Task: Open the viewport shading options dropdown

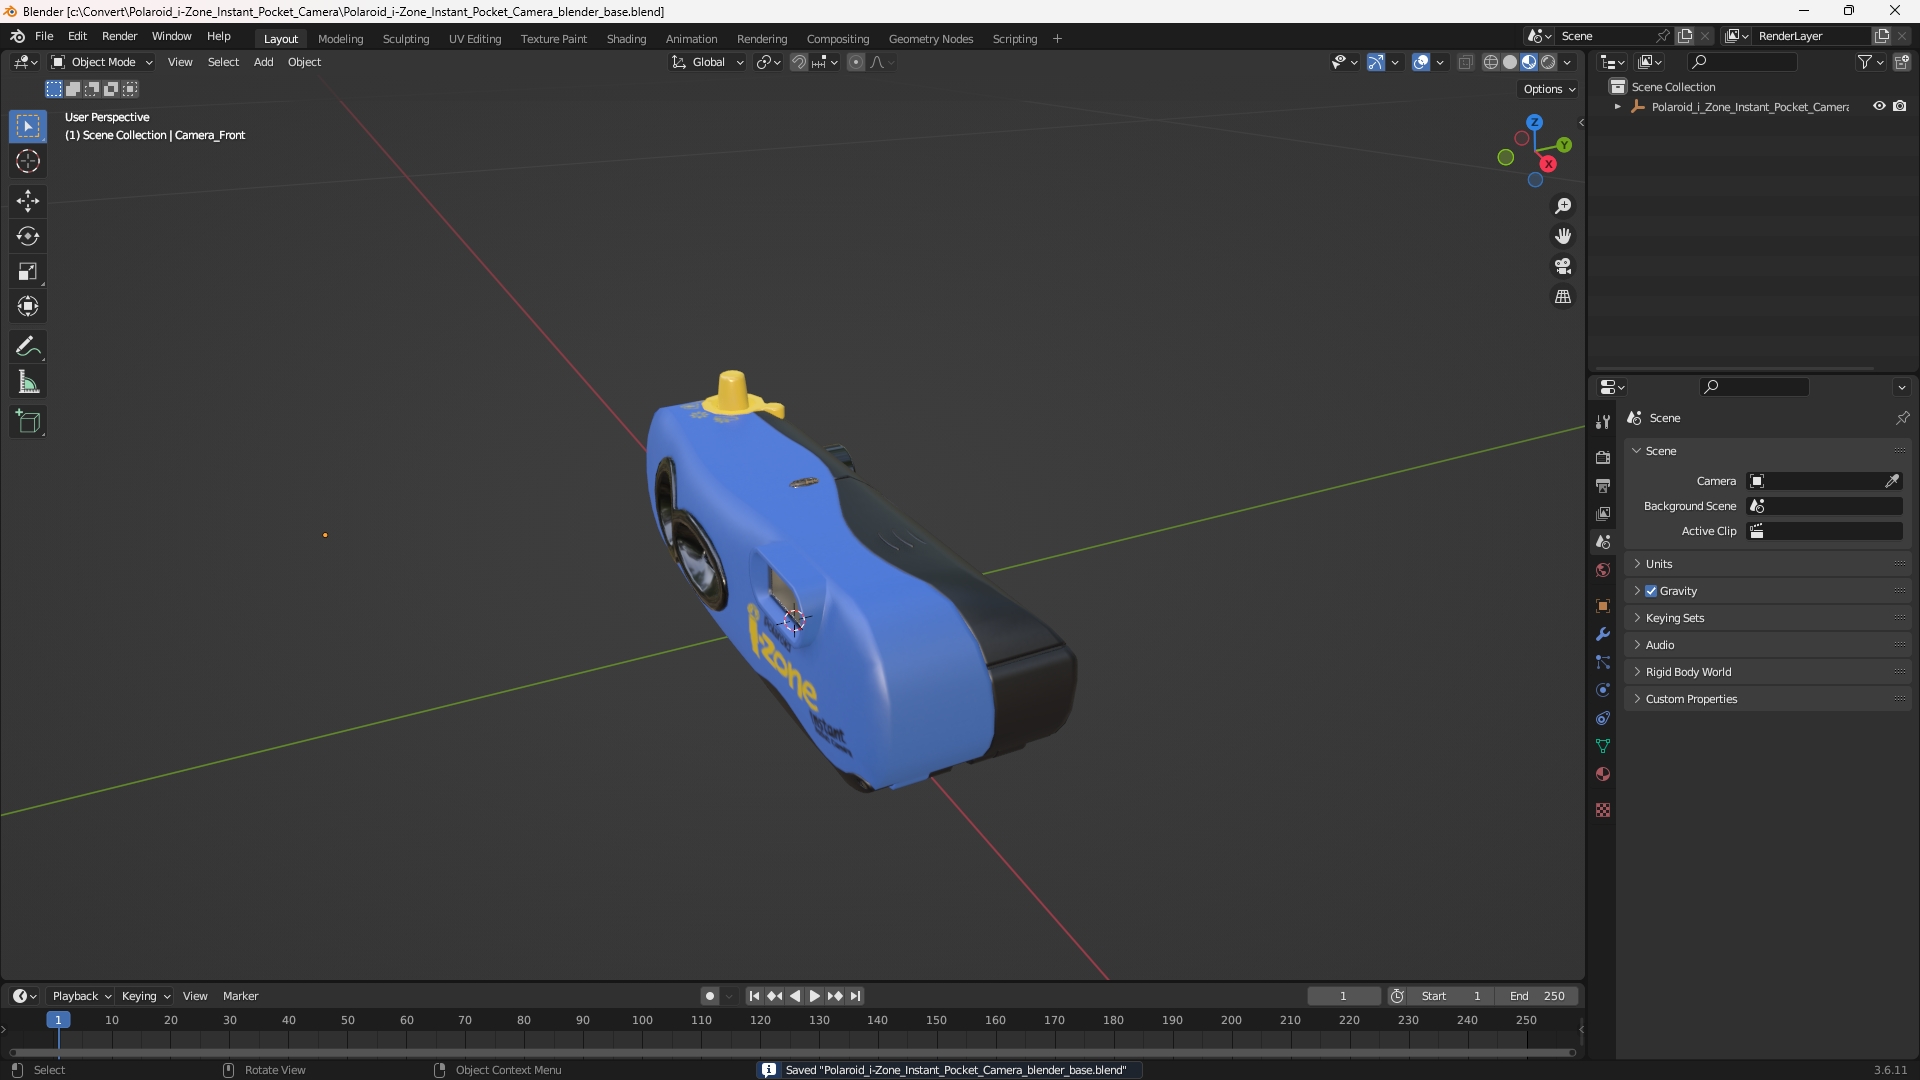Action: 1567,62
